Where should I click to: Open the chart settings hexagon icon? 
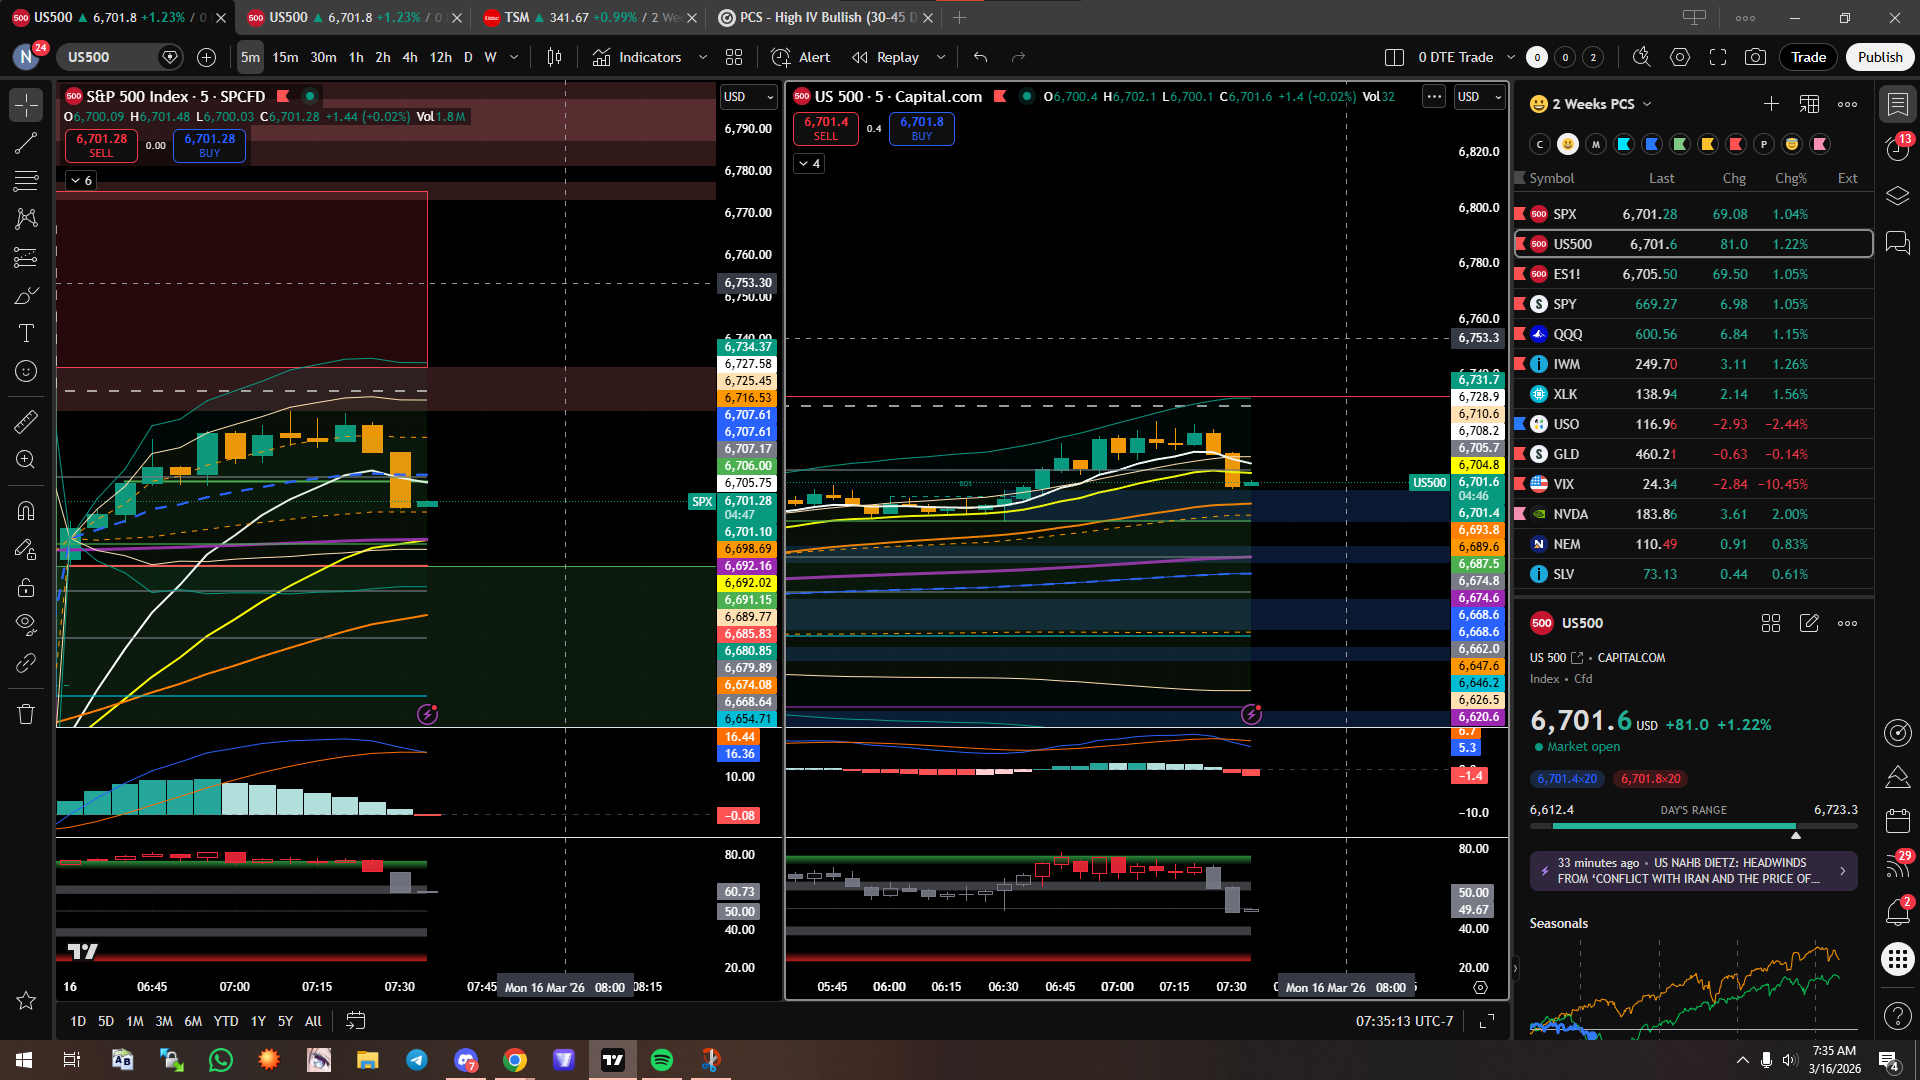(1680, 57)
